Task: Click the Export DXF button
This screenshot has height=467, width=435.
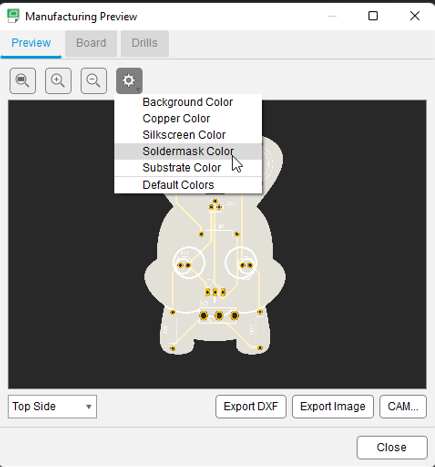Action: click(251, 407)
